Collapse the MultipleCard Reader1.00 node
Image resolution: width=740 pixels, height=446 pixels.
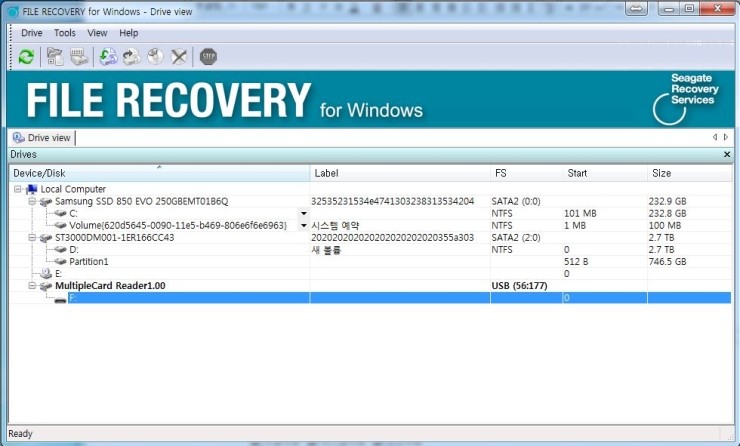(x=32, y=286)
